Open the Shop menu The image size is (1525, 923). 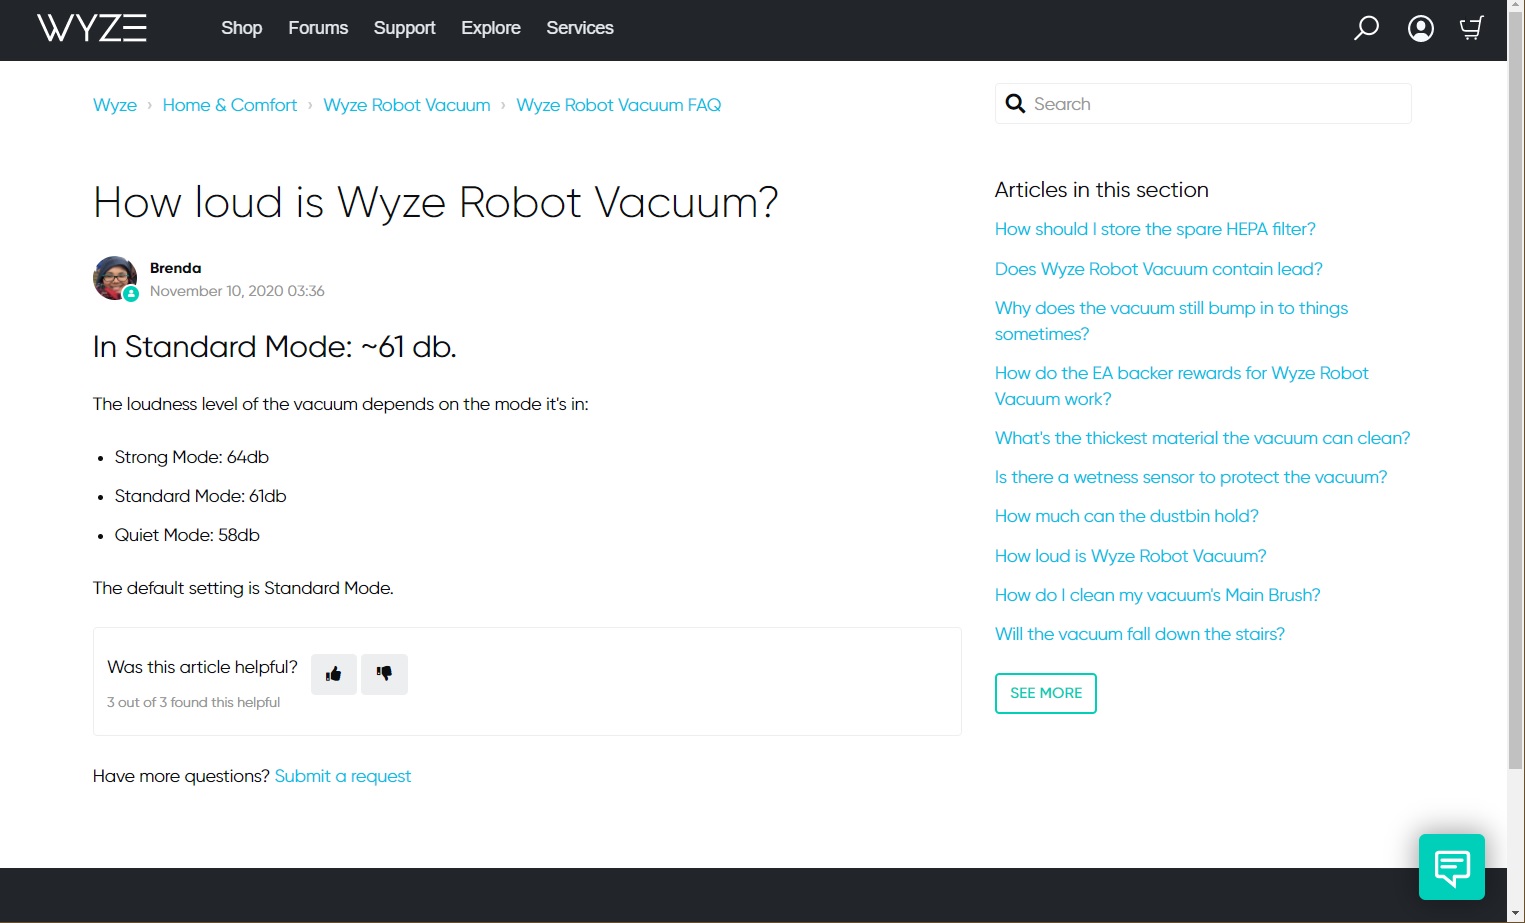point(242,28)
